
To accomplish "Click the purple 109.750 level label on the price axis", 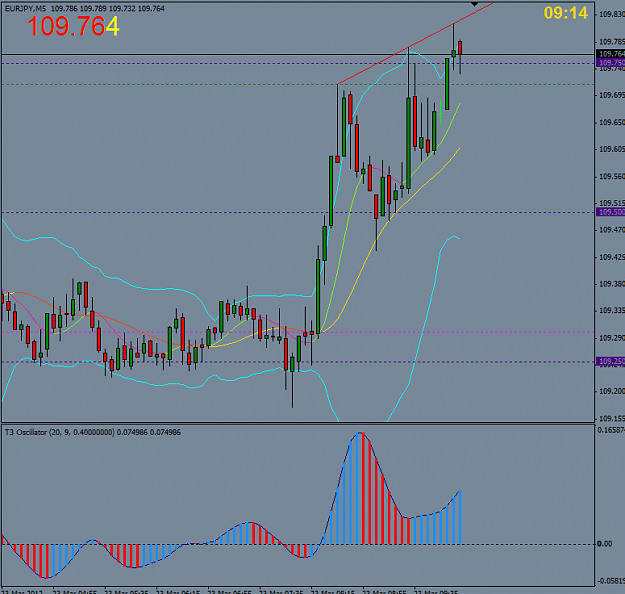I will [610, 63].
